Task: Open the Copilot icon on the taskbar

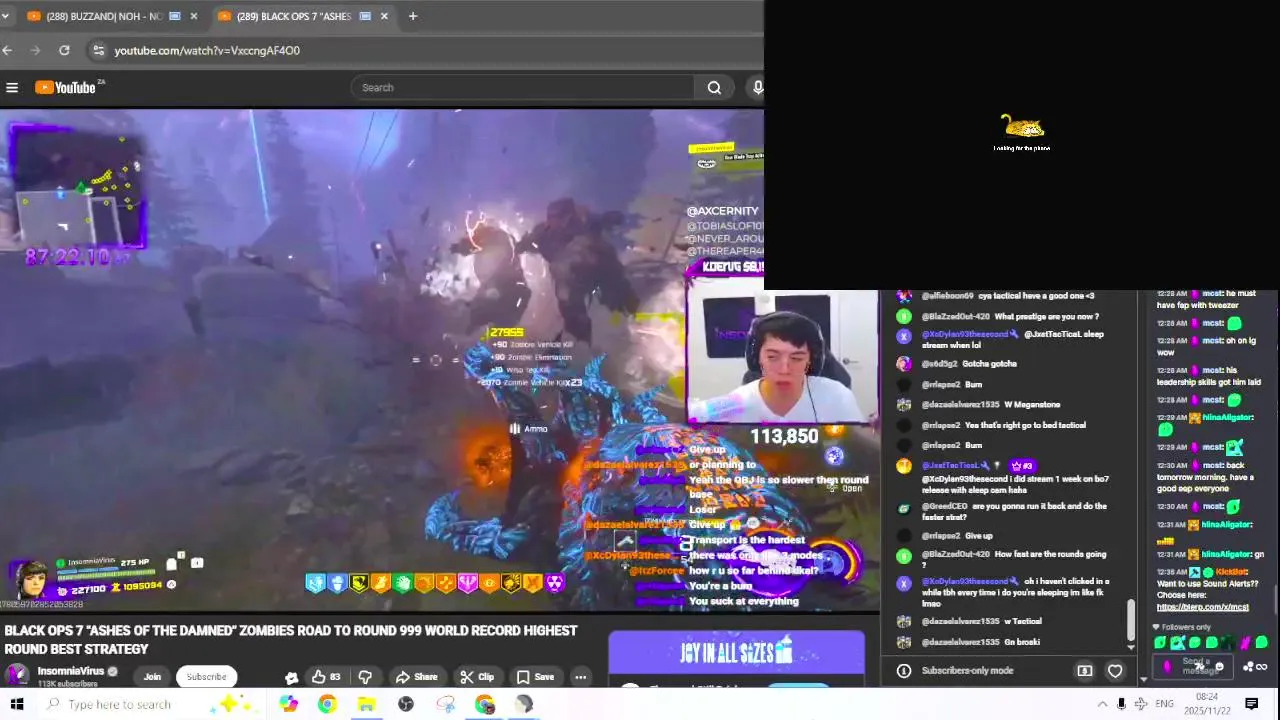Action: click(x=288, y=704)
